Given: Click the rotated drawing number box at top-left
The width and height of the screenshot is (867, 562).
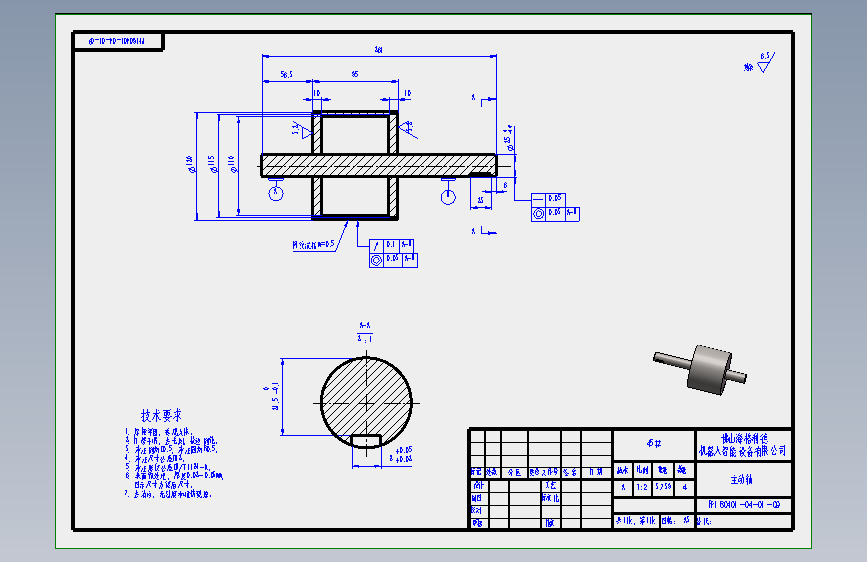Looking at the screenshot, I should coord(117,41).
